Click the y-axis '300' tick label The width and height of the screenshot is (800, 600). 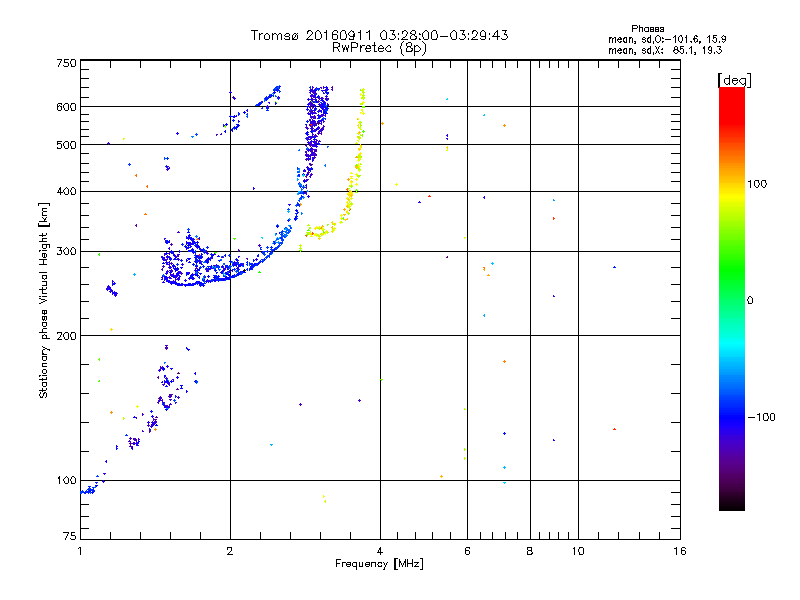point(66,252)
